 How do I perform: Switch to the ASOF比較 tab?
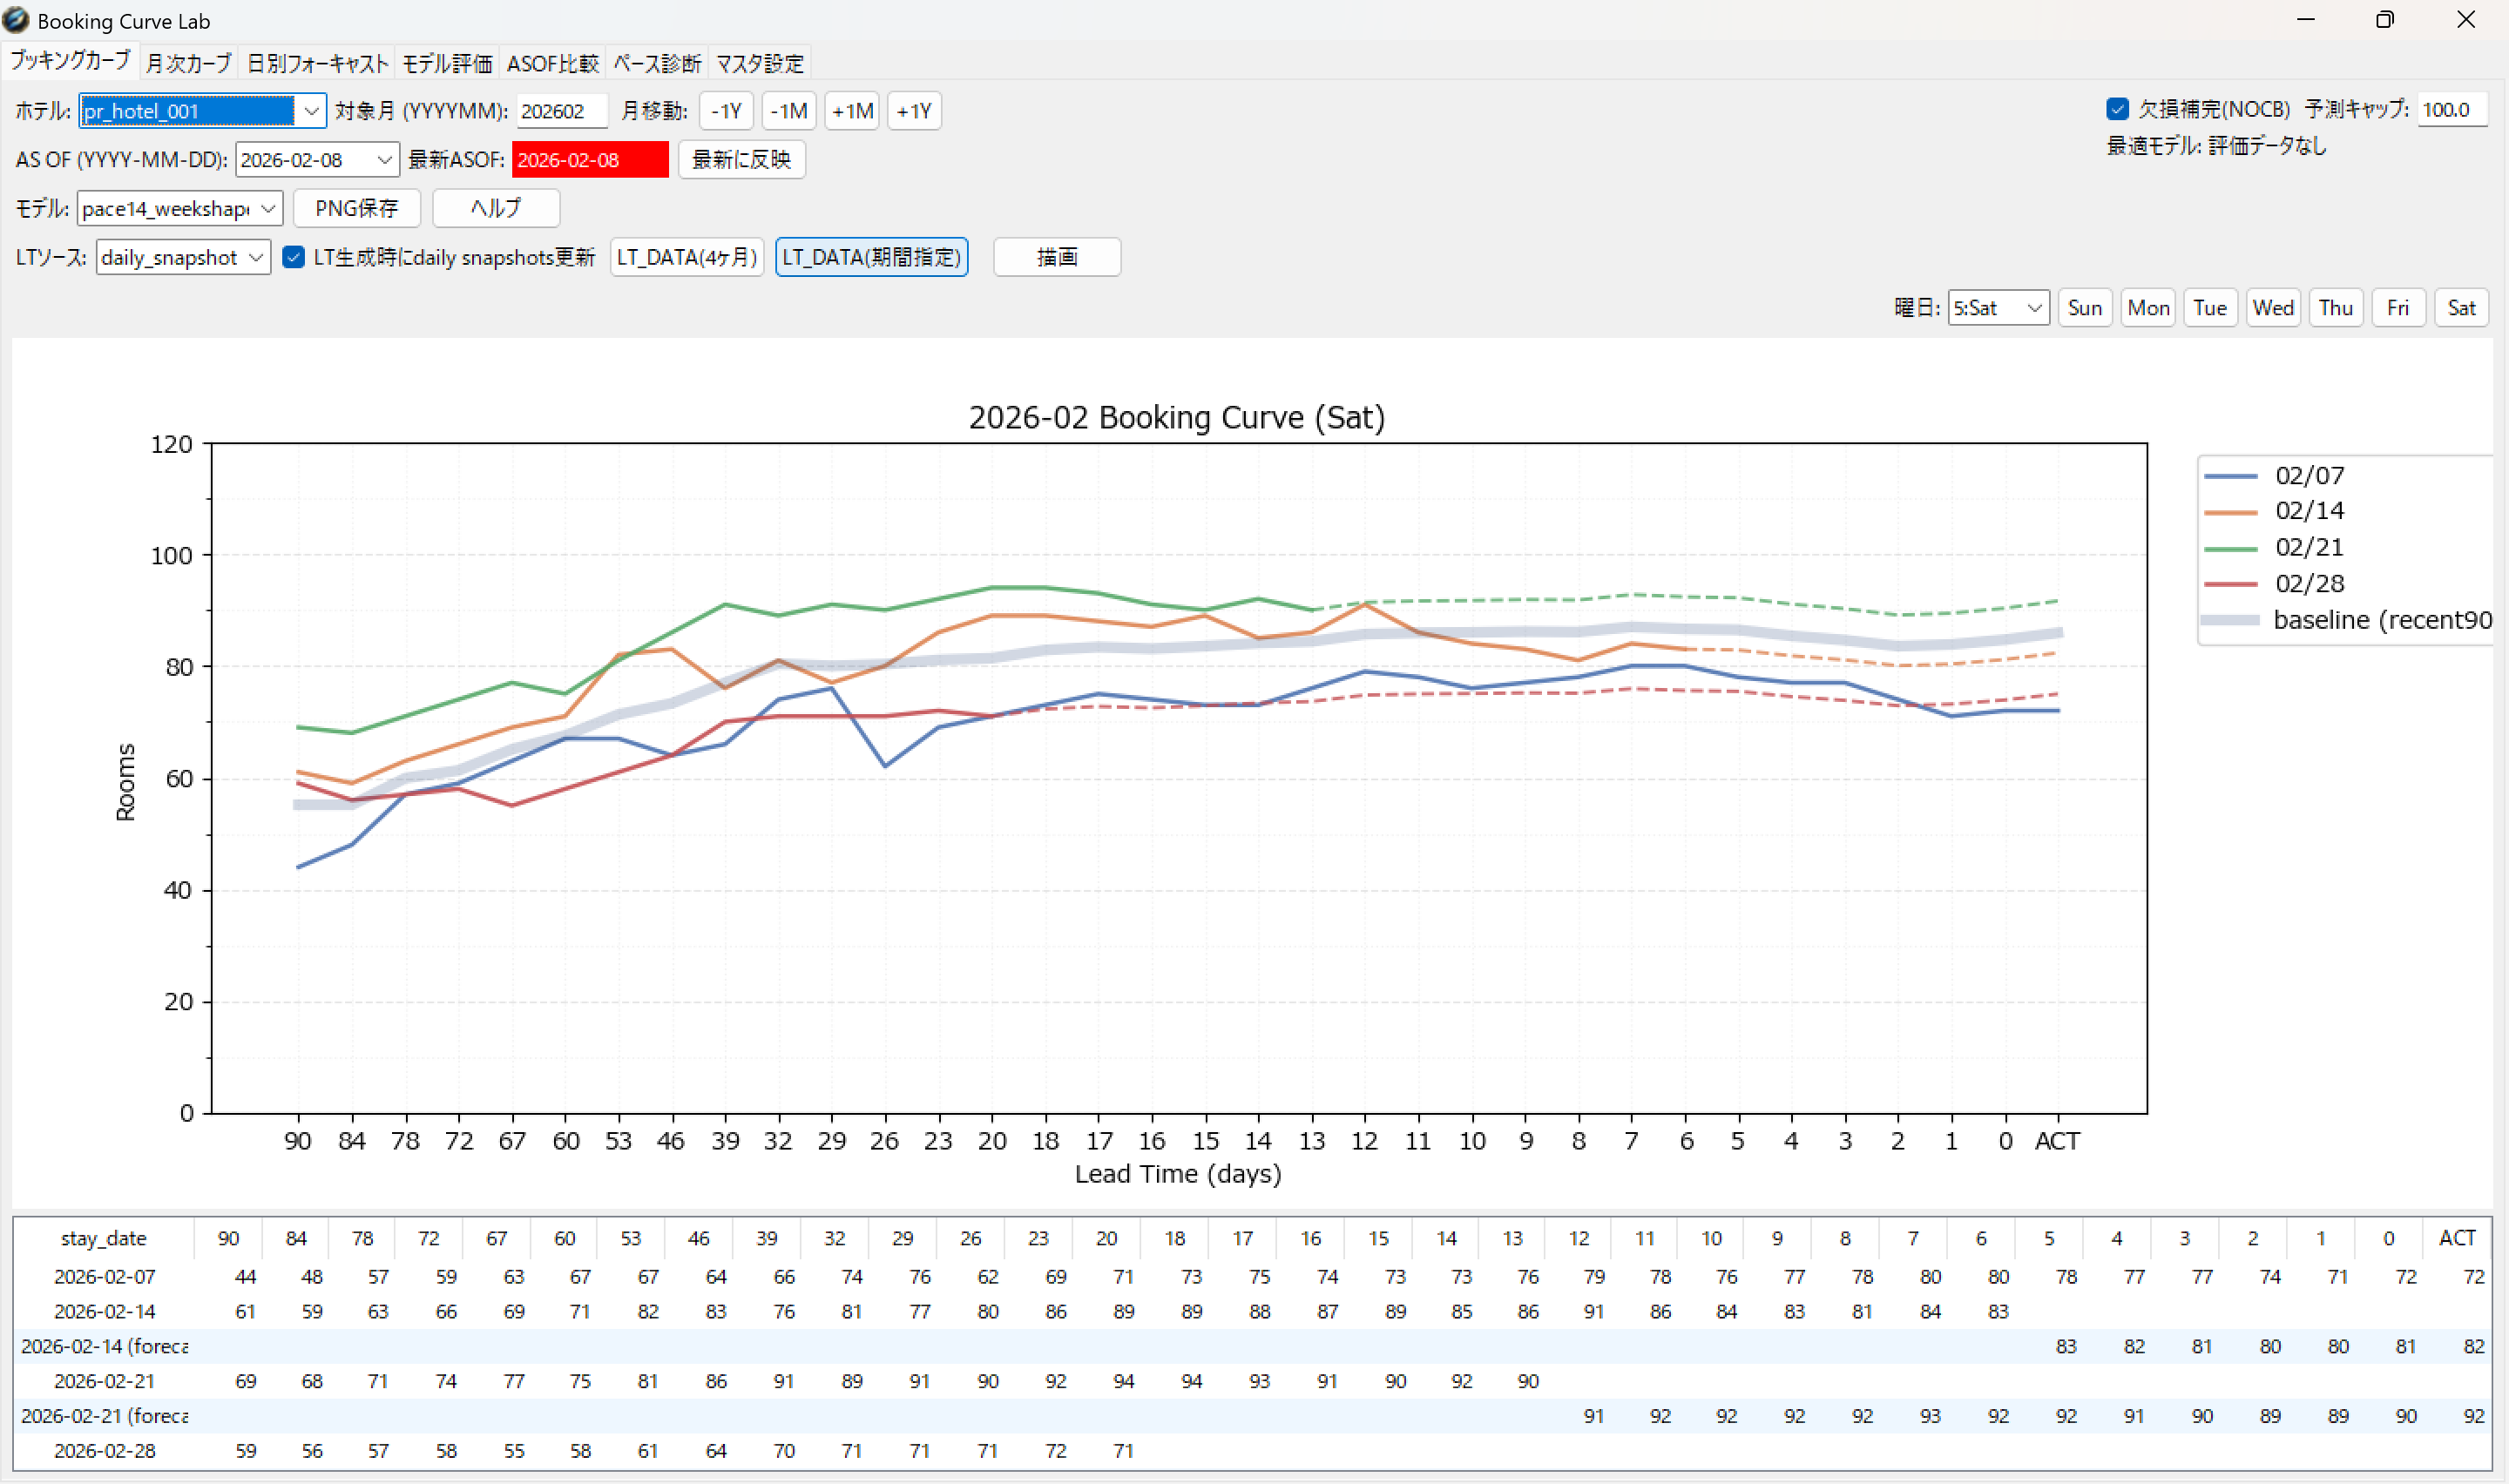point(552,63)
